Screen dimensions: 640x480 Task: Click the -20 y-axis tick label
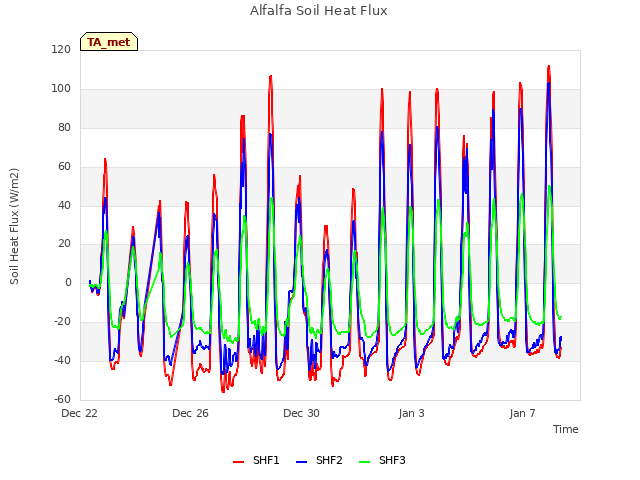(62, 322)
